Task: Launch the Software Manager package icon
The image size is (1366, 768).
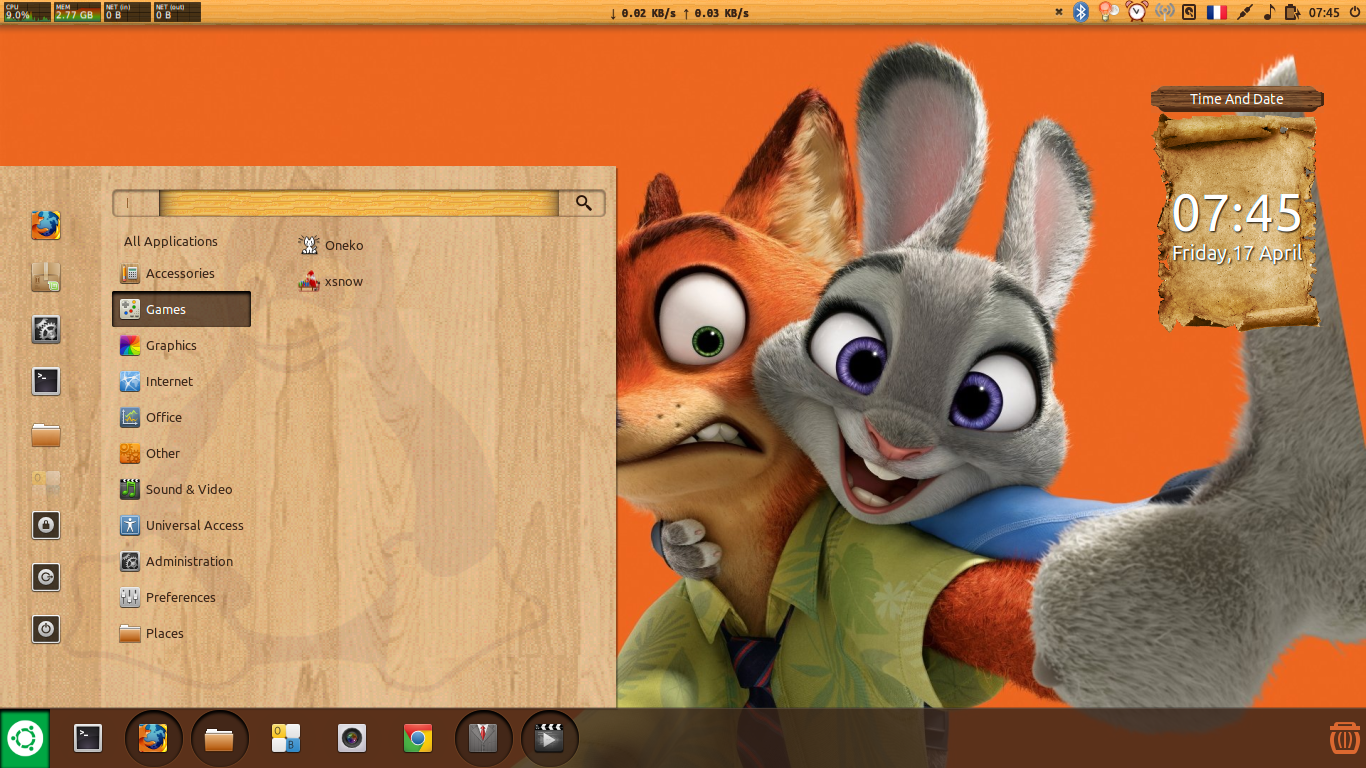Action: [x=46, y=277]
